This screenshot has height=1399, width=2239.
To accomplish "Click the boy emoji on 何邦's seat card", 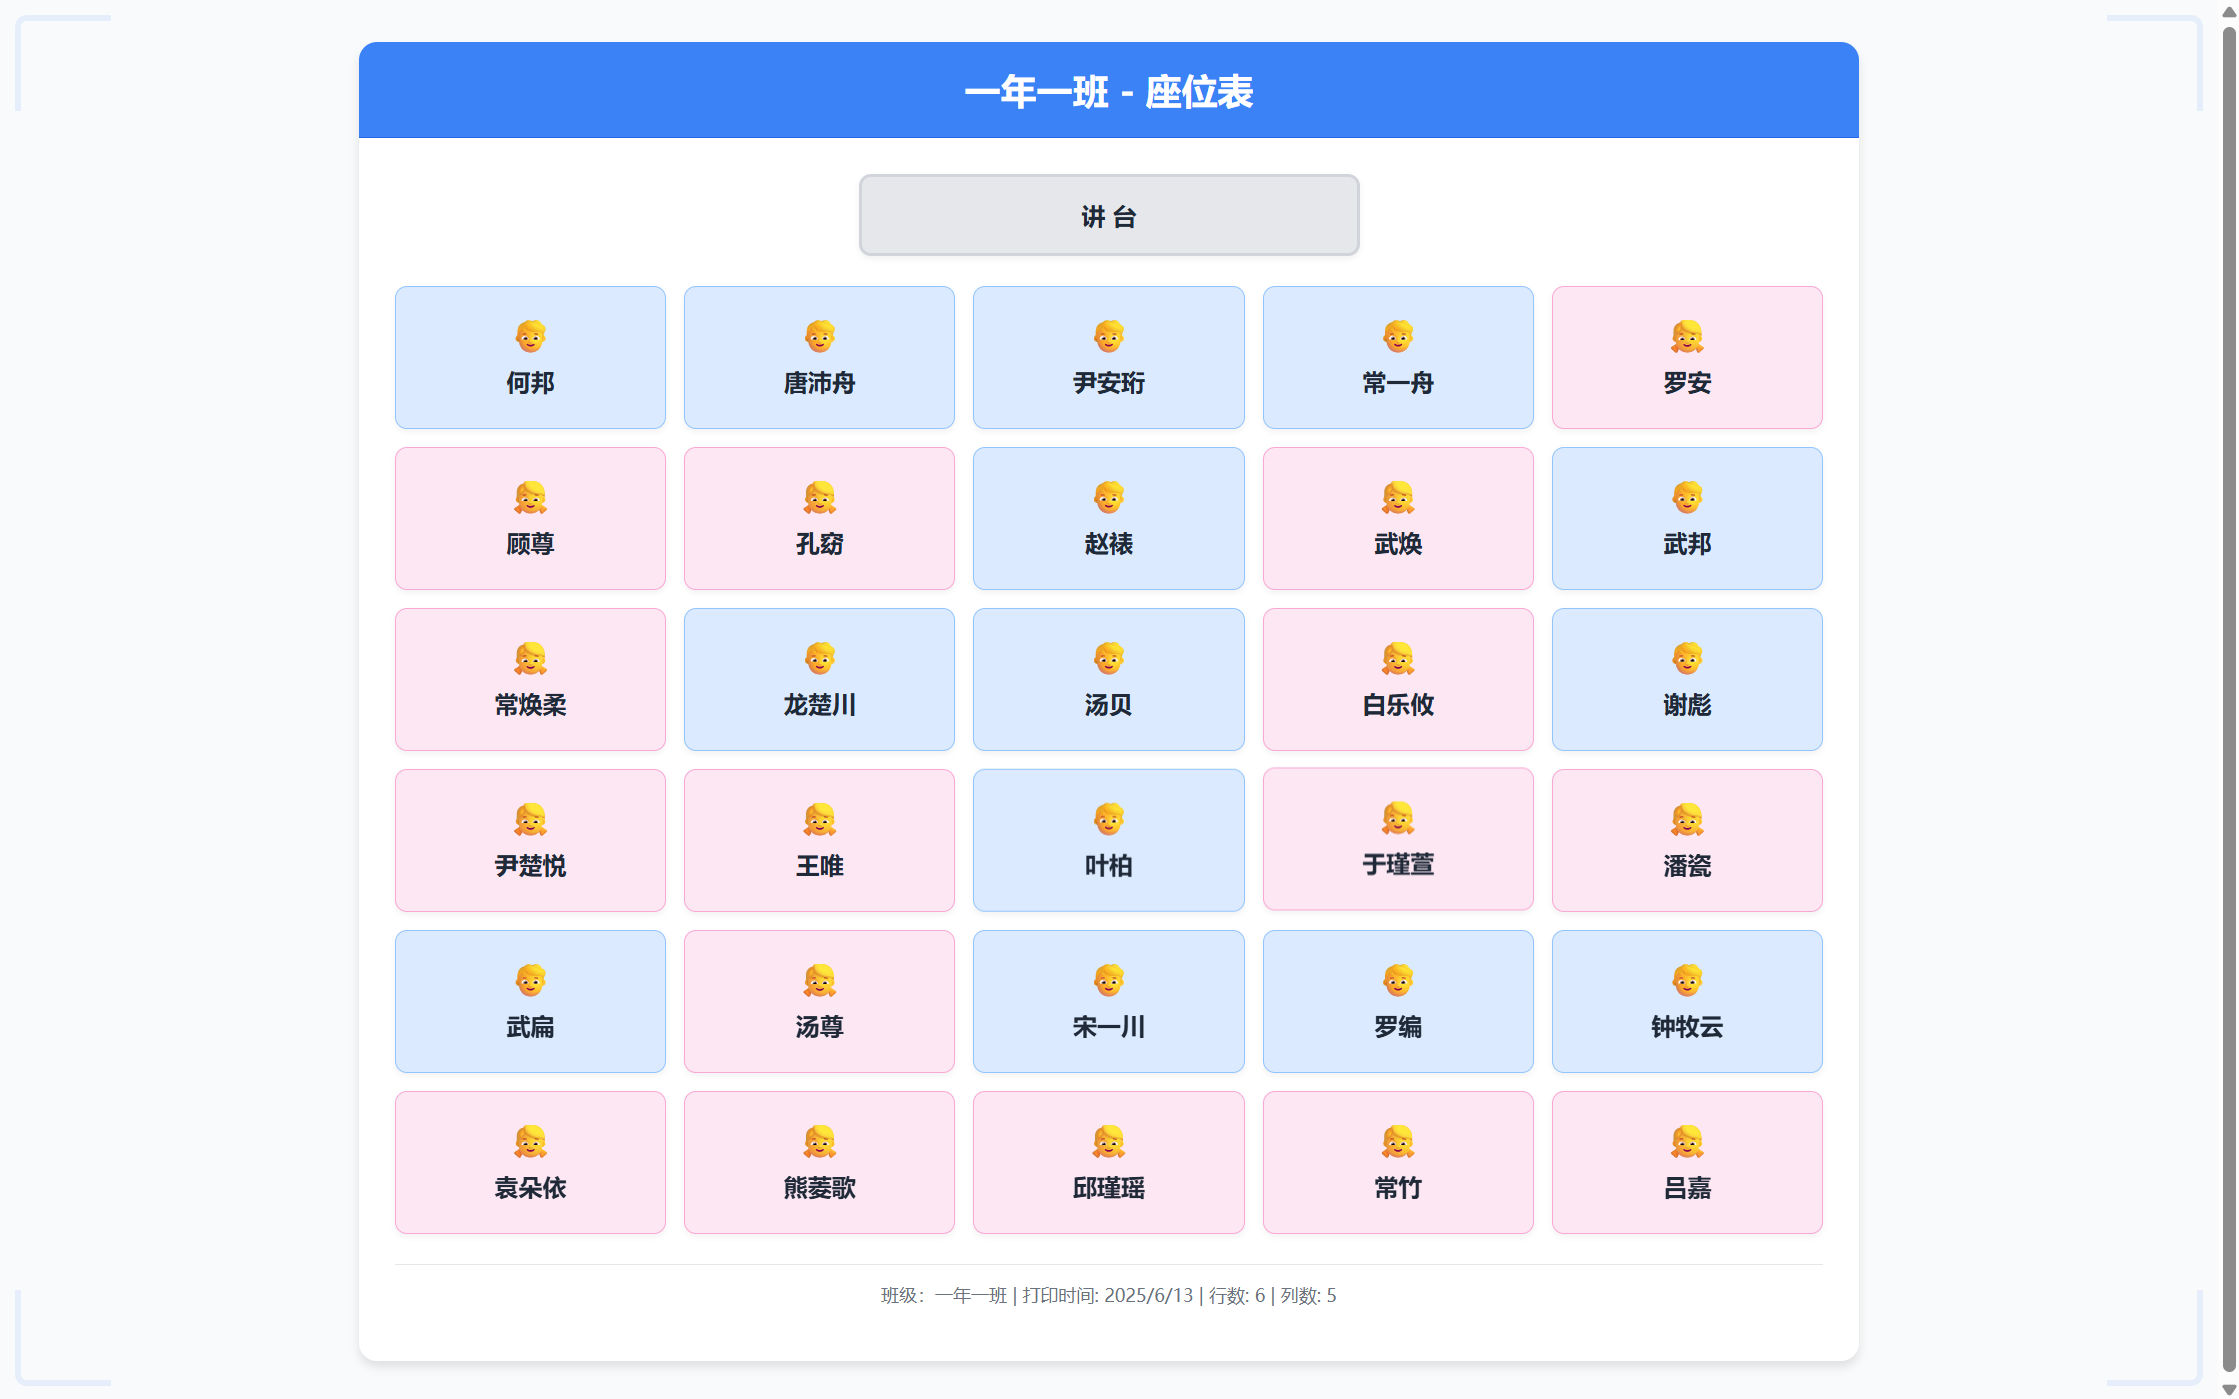I will click(529, 338).
